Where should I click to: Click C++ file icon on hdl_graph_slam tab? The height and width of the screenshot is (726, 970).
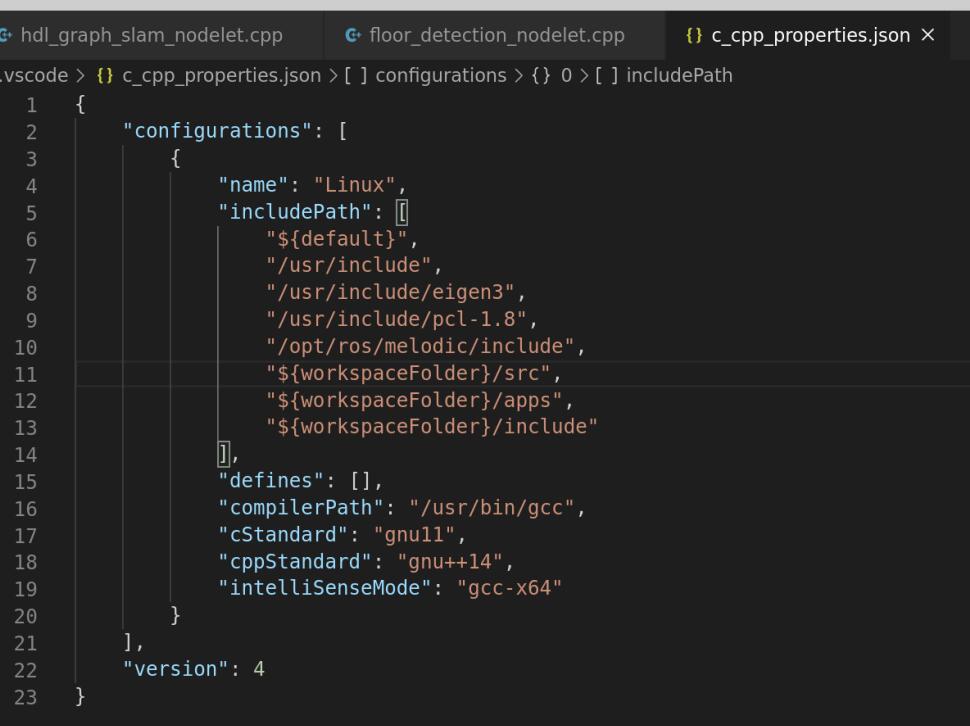tap(6, 35)
